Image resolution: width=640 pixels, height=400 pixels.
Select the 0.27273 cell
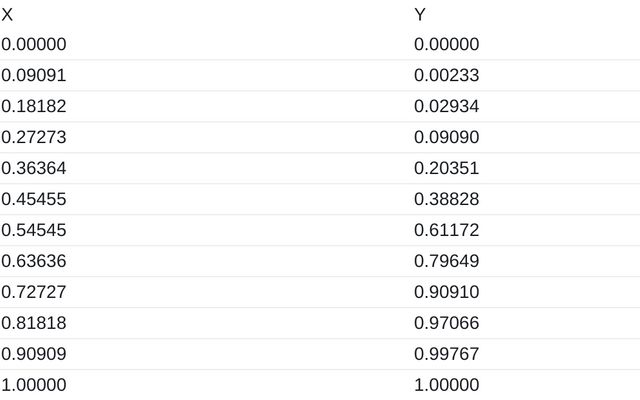tap(34, 138)
